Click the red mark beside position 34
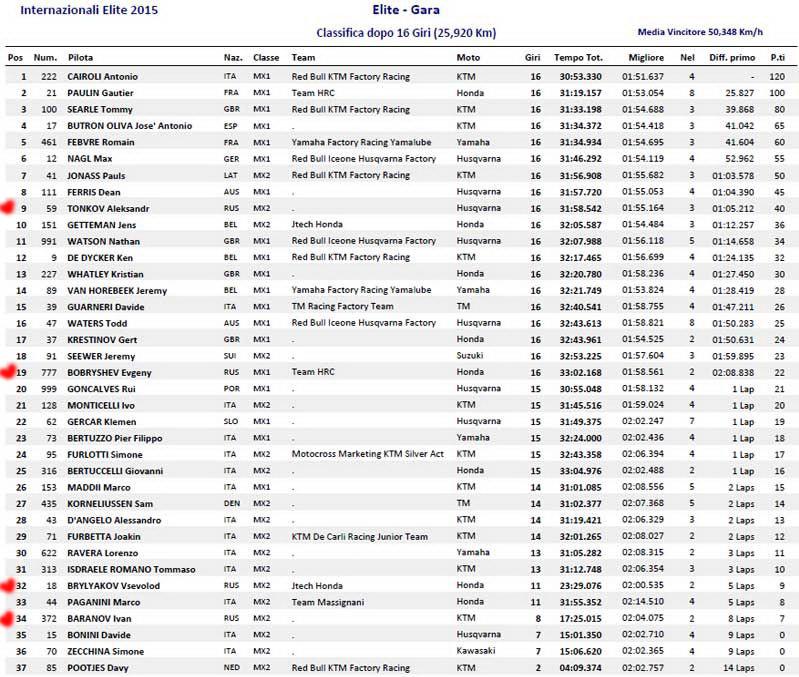Screen dimensions: 799x677 pos(7,619)
